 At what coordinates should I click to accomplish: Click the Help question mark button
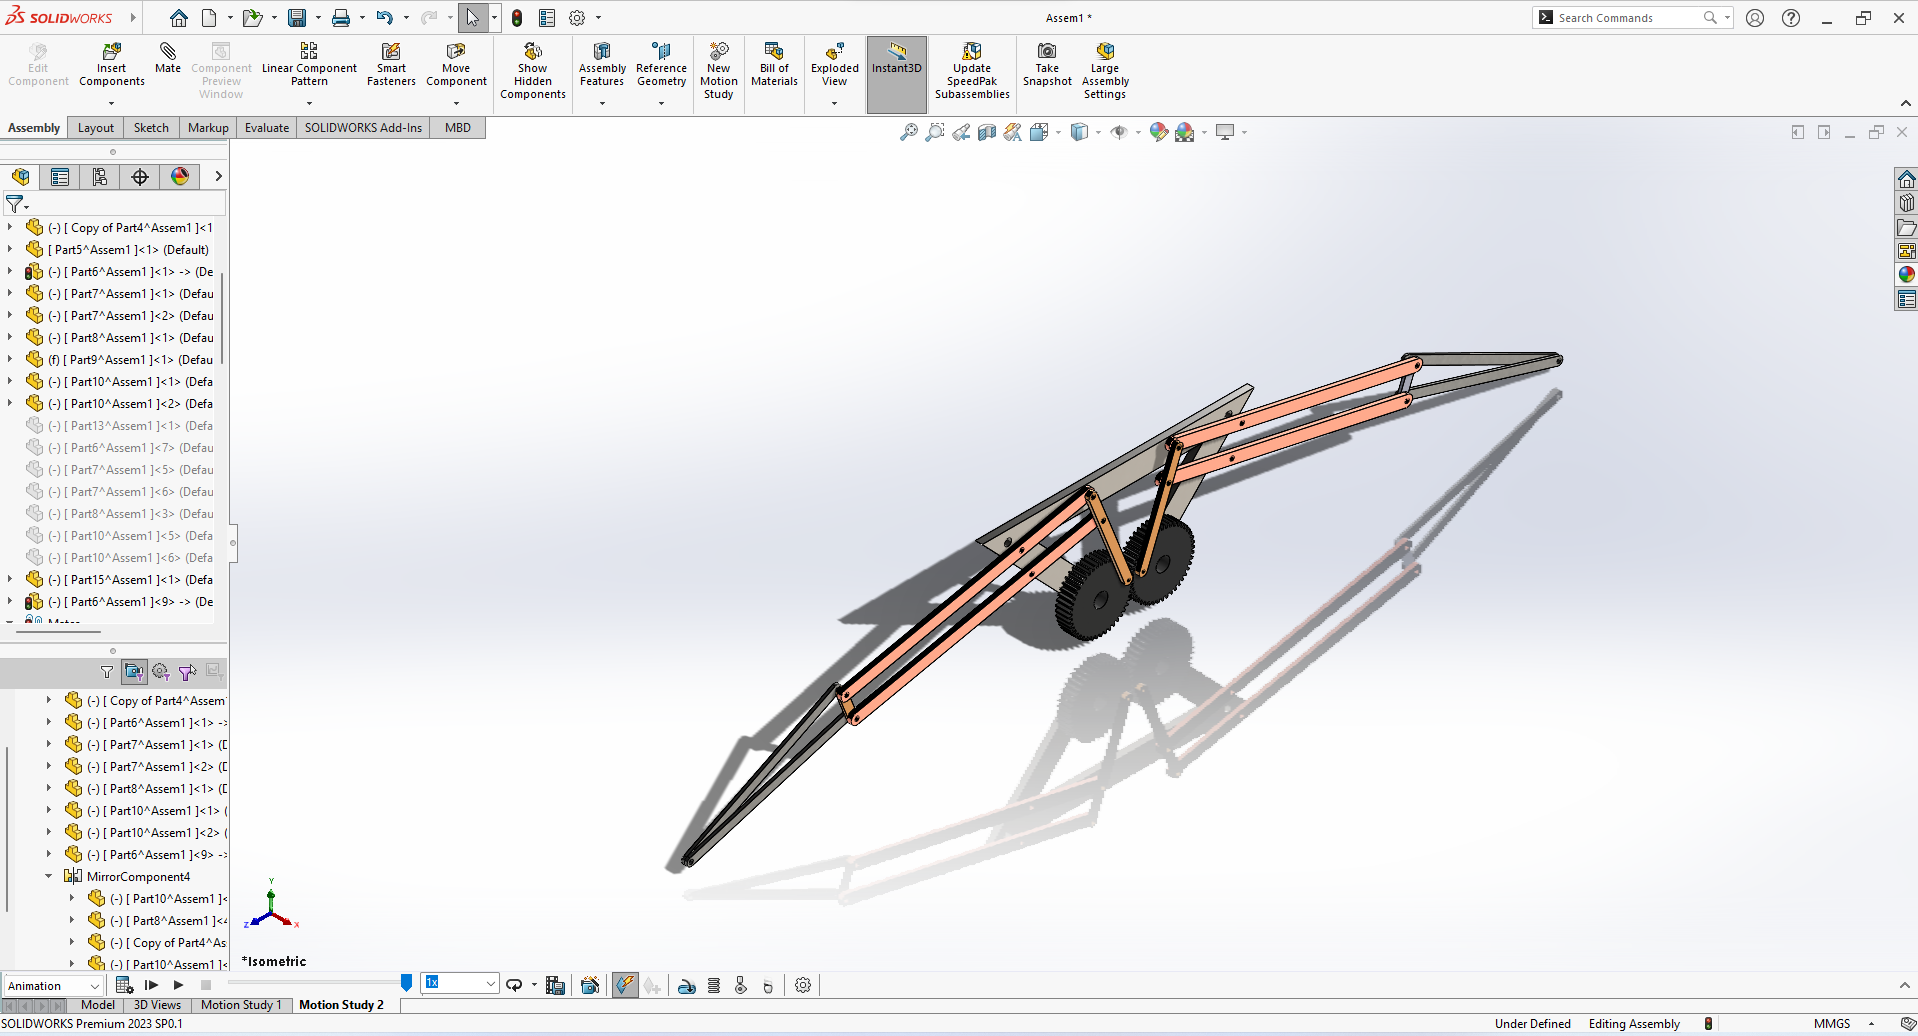(x=1791, y=18)
